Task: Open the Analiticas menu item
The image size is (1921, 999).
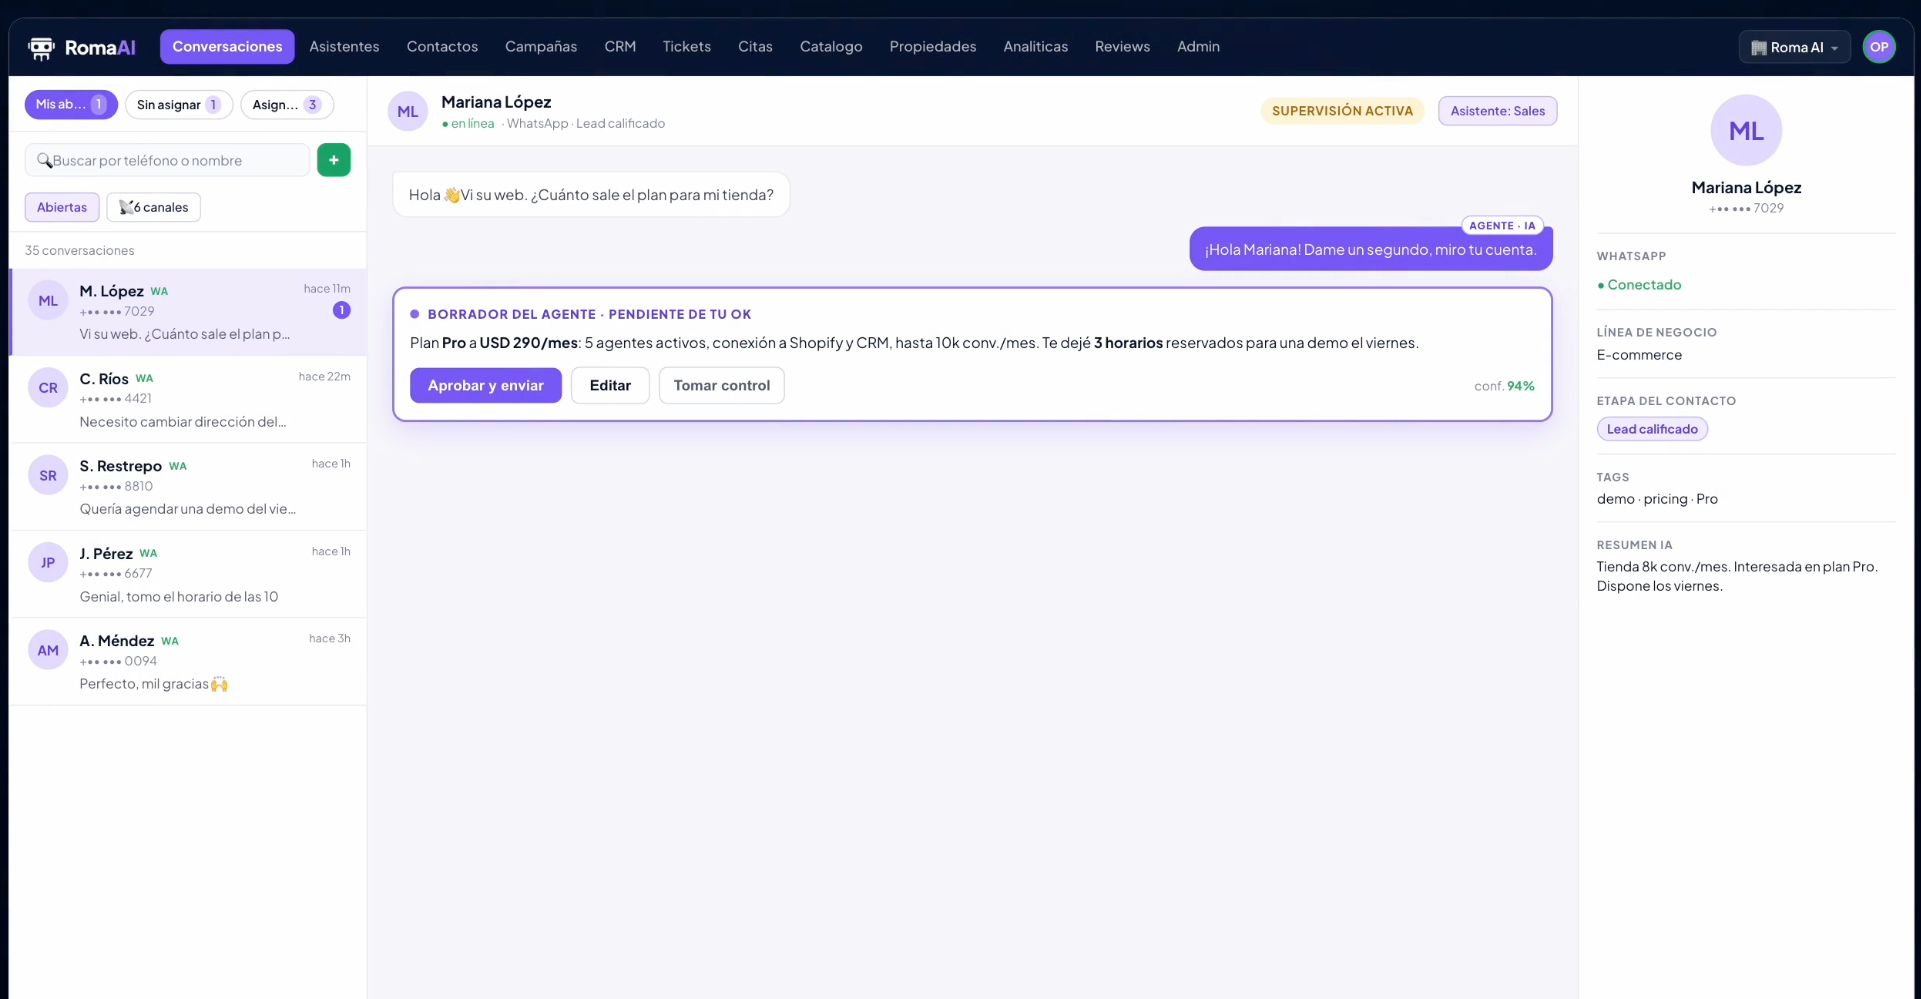Action: (1035, 47)
